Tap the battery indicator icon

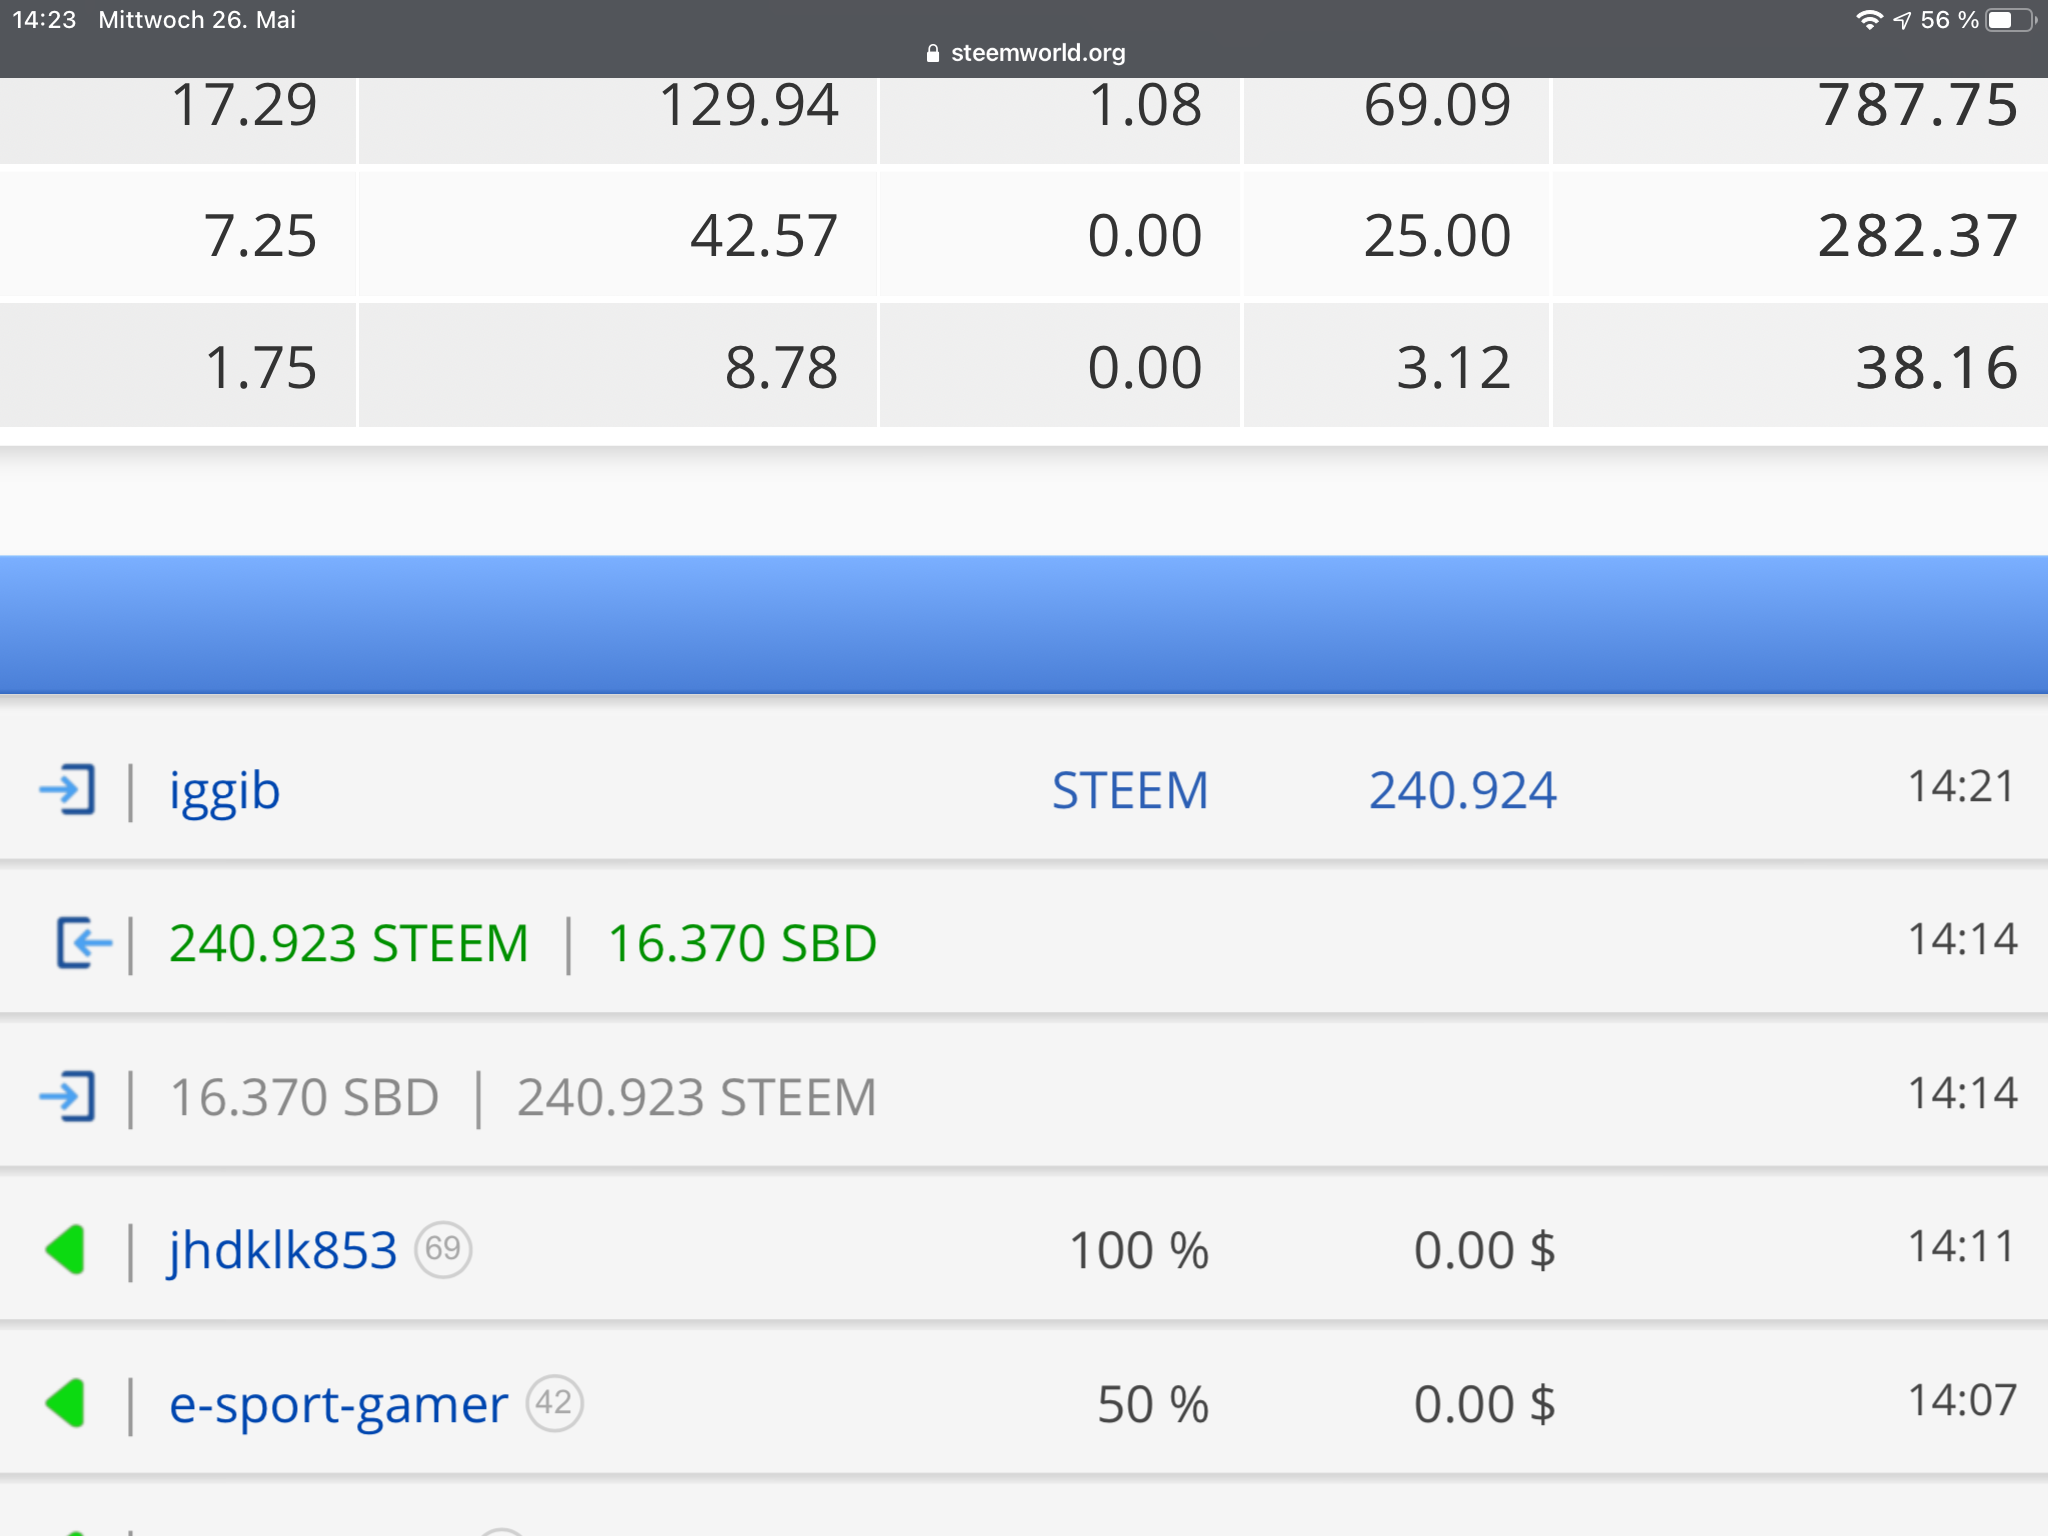coord(2011,20)
